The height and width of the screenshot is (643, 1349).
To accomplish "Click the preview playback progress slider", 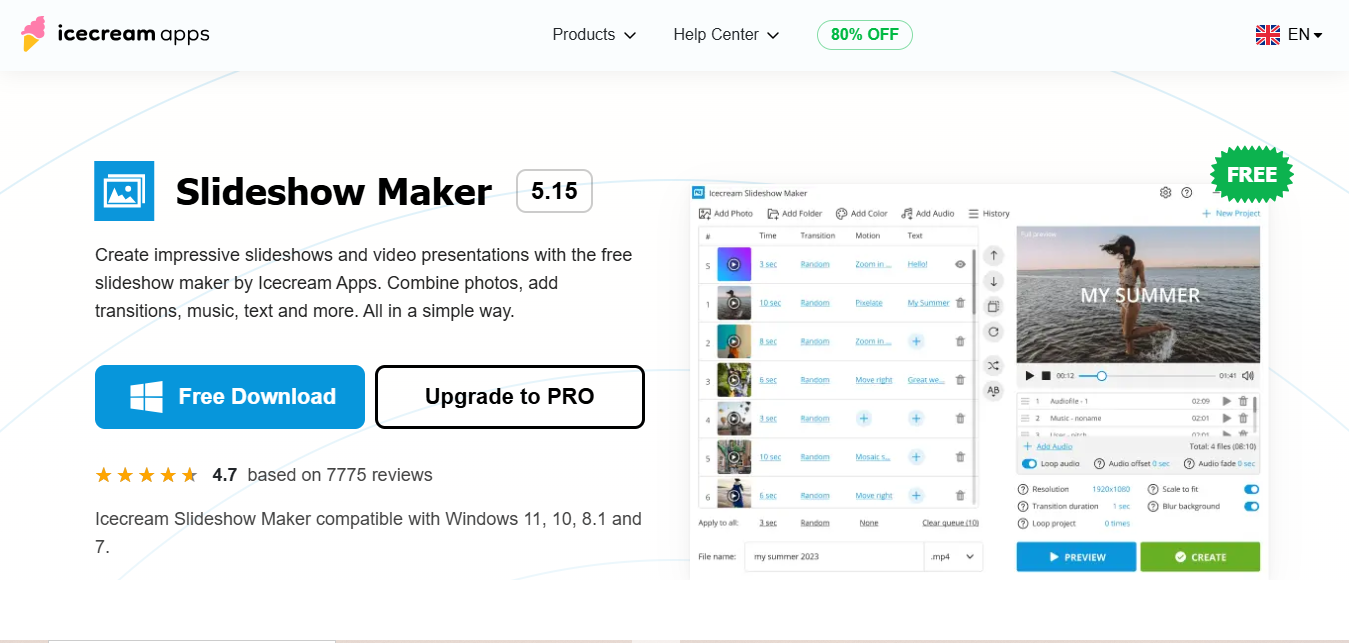I will pyautogui.click(x=1145, y=376).
